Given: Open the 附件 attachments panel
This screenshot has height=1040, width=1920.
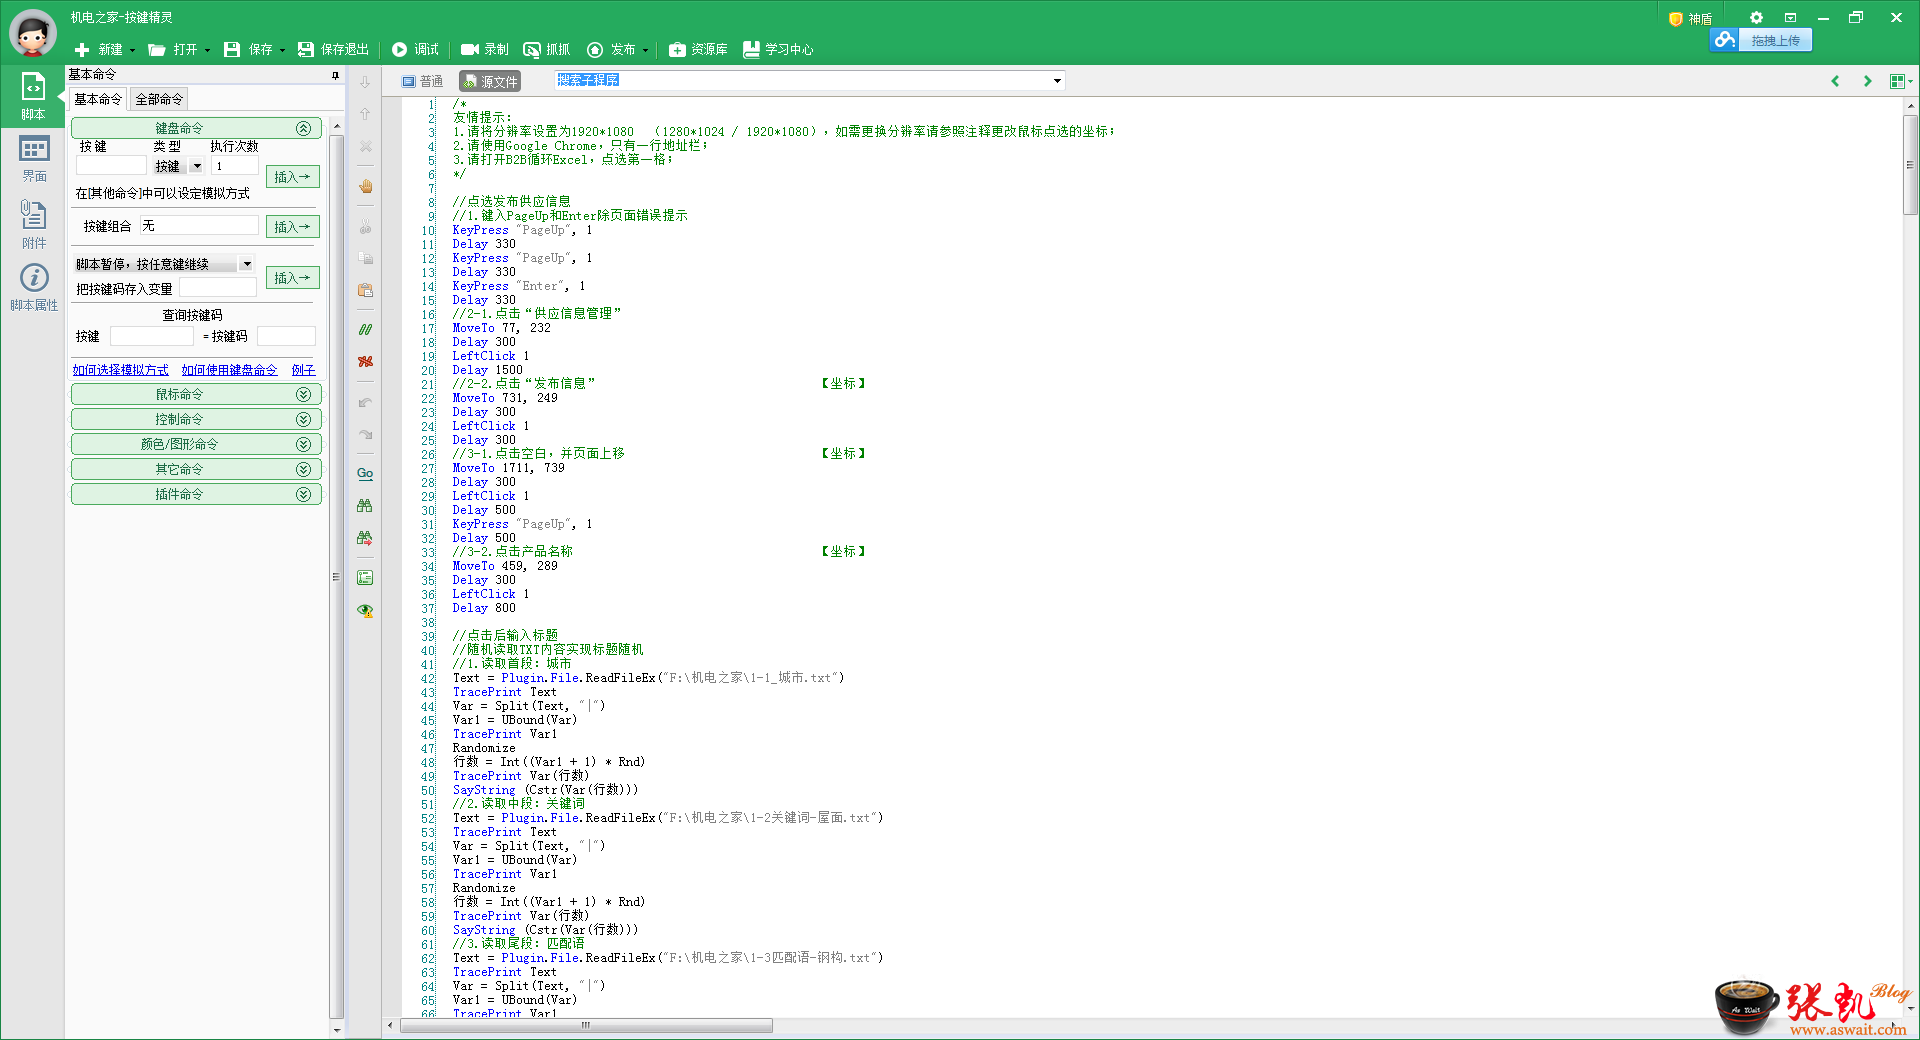Looking at the screenshot, I should 34,224.
